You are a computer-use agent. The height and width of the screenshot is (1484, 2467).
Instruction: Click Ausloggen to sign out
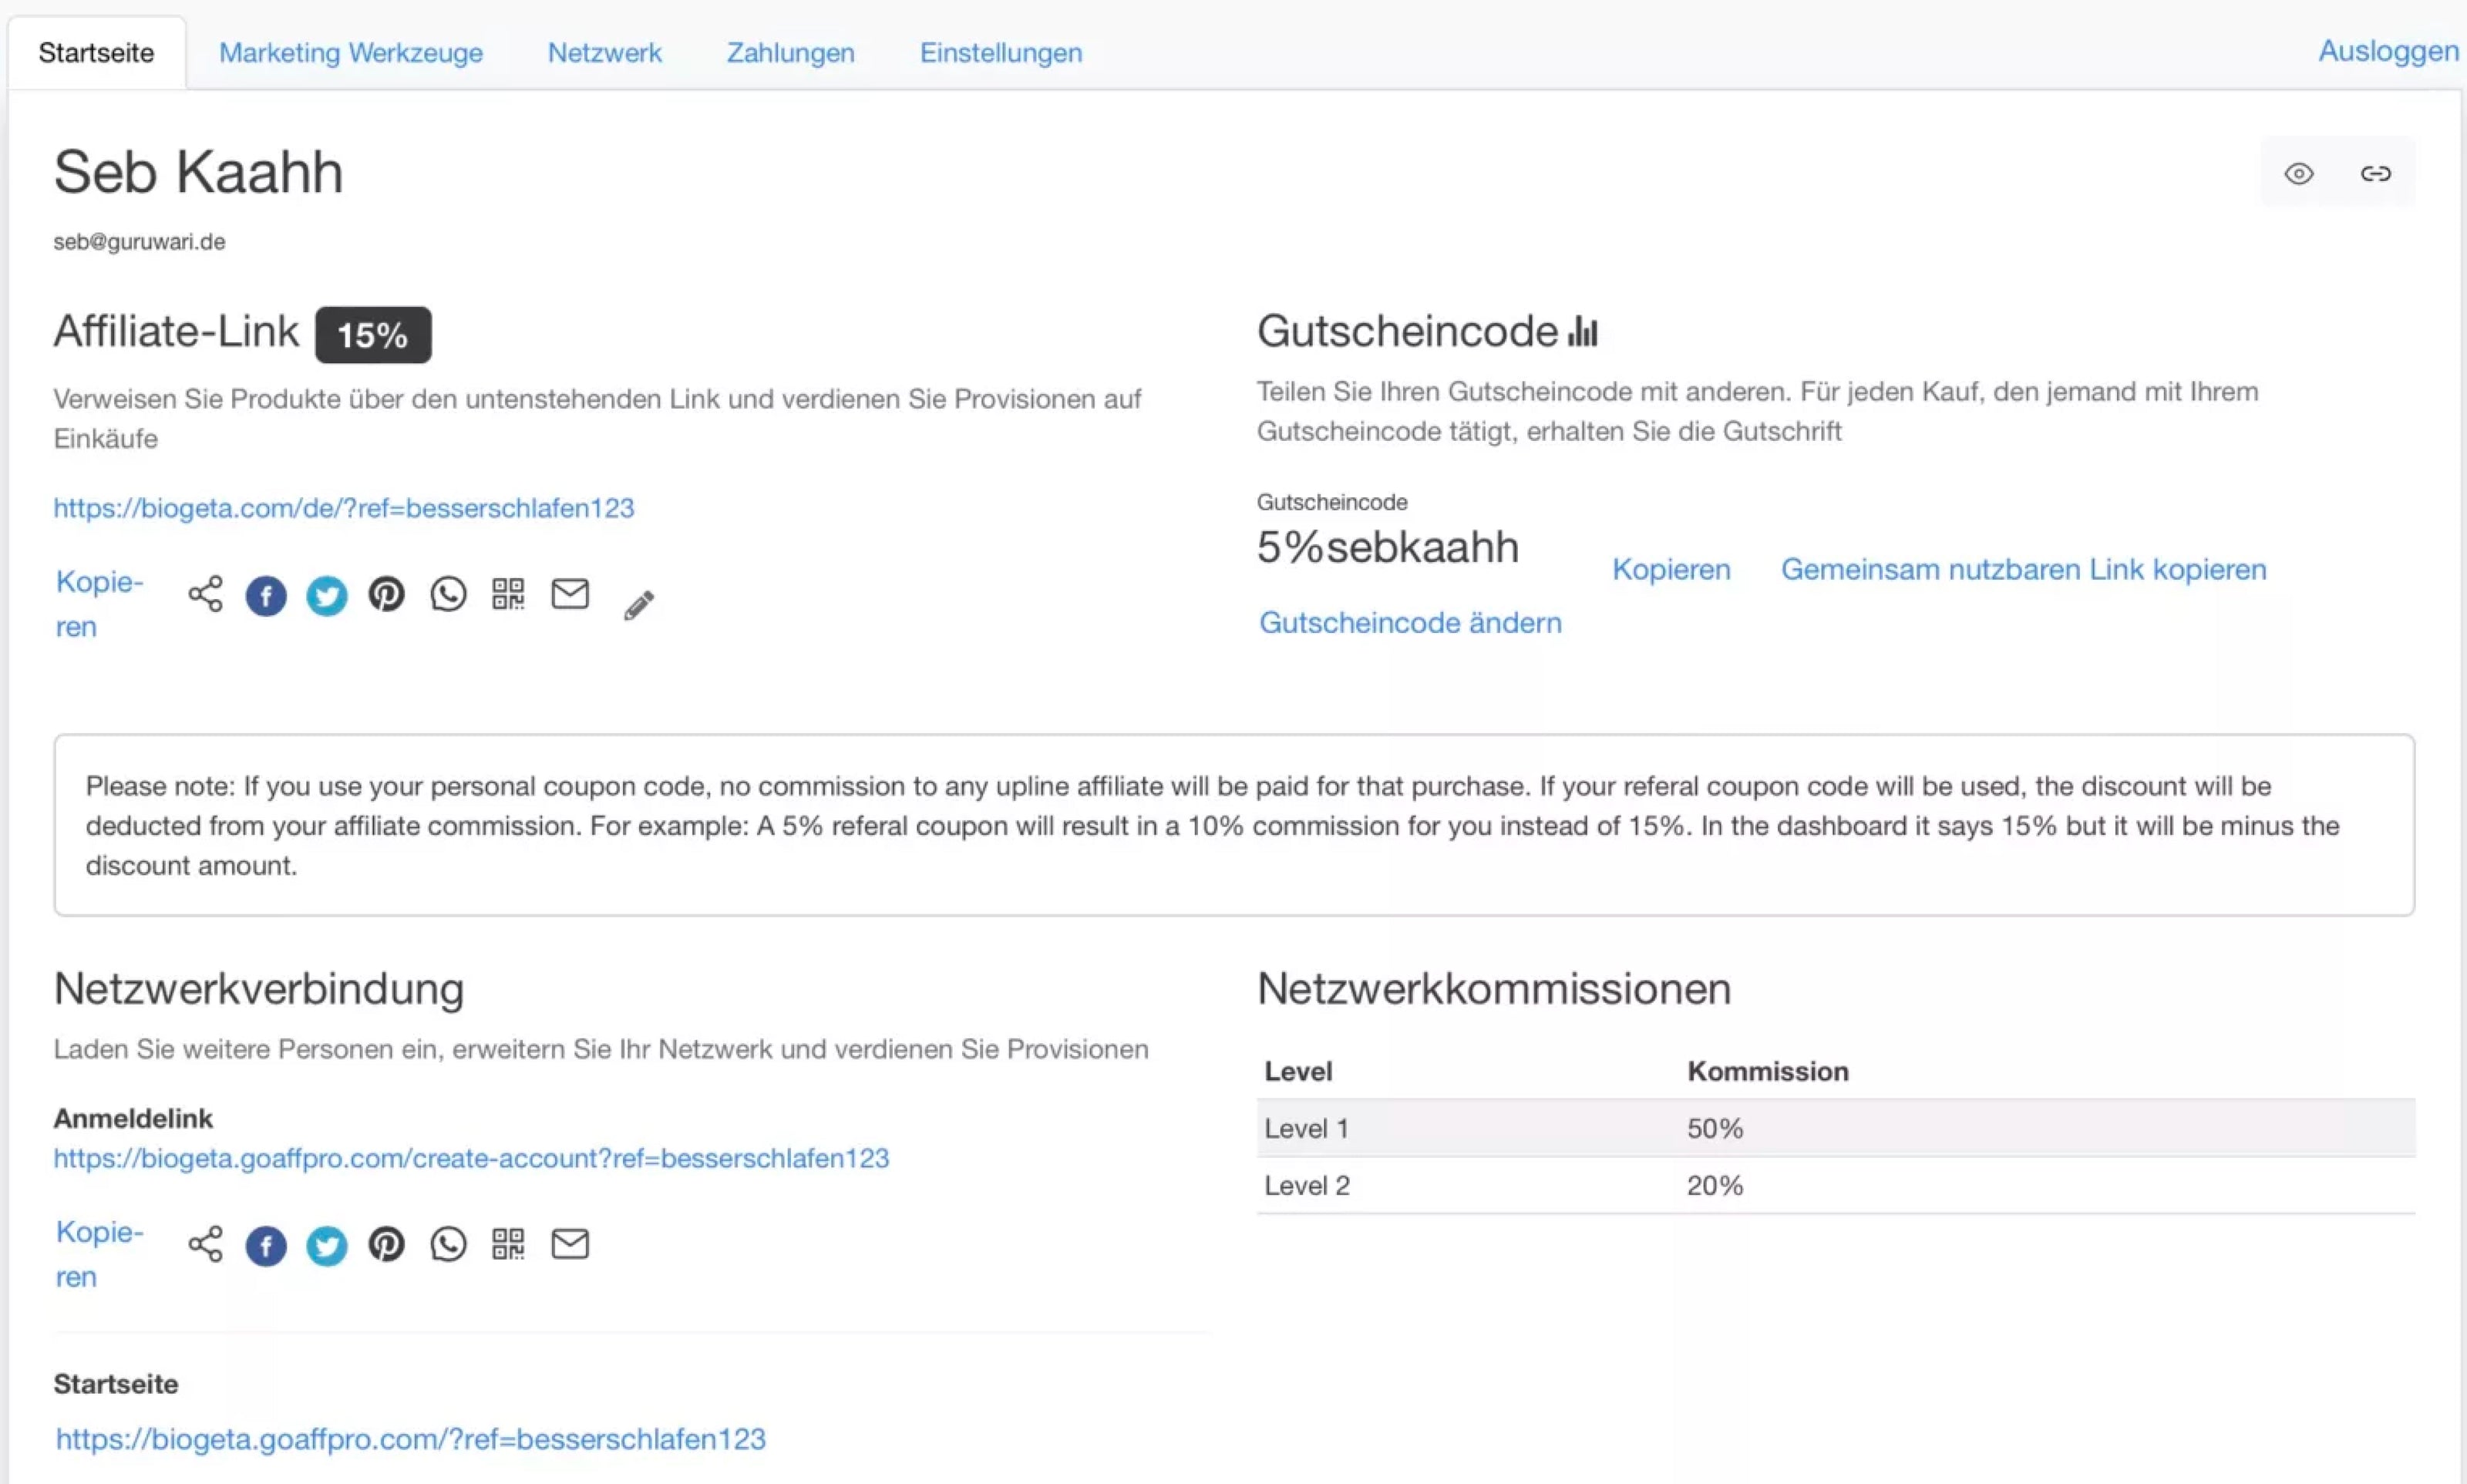tap(2388, 51)
